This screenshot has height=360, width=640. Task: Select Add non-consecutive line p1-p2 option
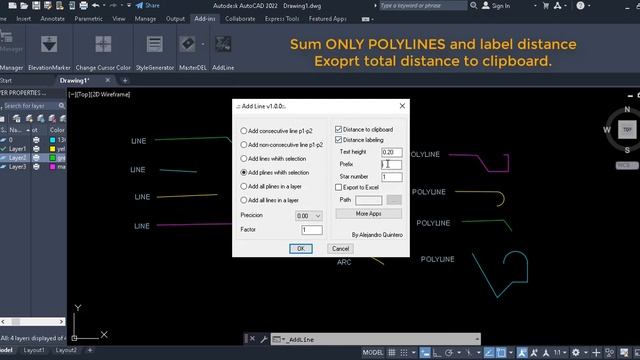(x=282, y=144)
